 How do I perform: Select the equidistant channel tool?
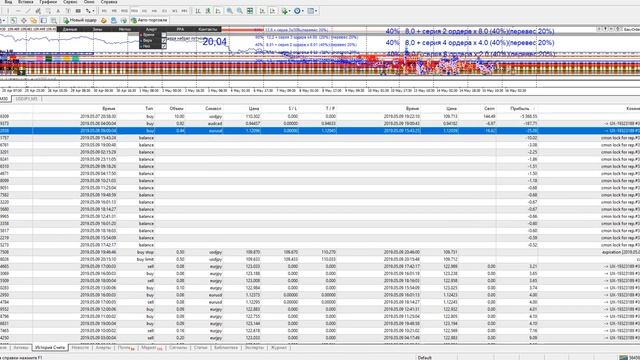[38, 11]
